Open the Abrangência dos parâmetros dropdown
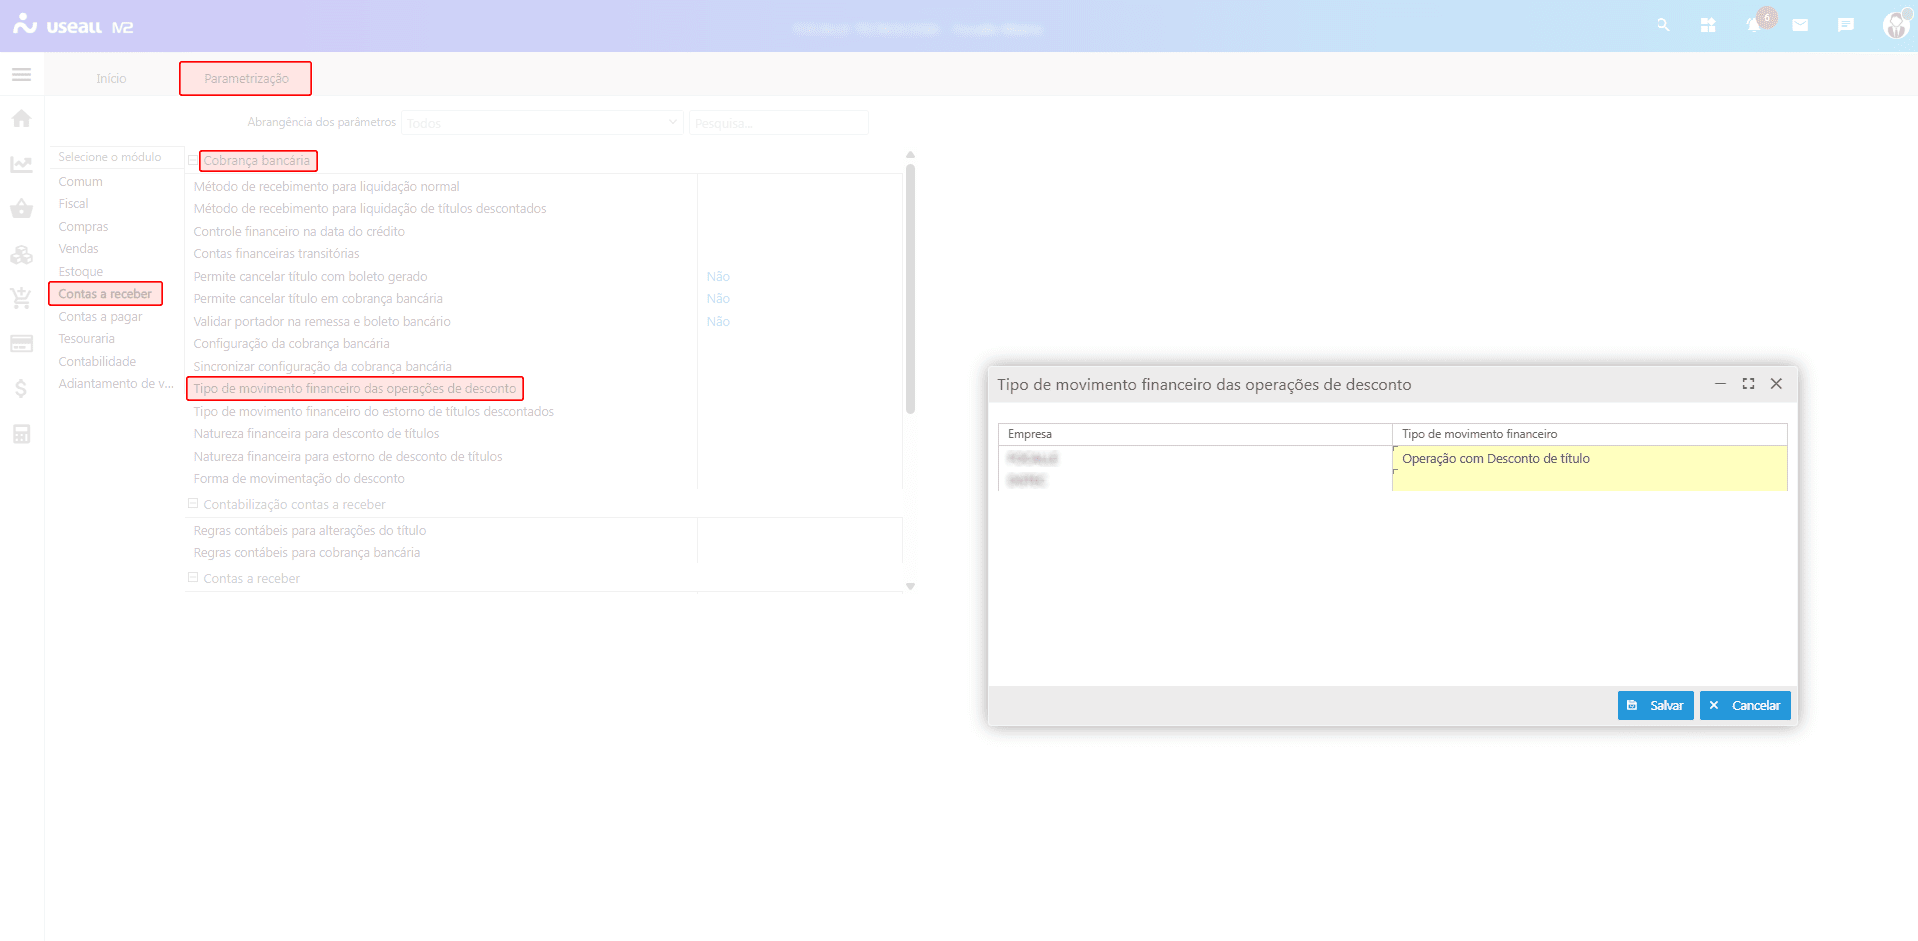1918x941 pixels. point(542,123)
